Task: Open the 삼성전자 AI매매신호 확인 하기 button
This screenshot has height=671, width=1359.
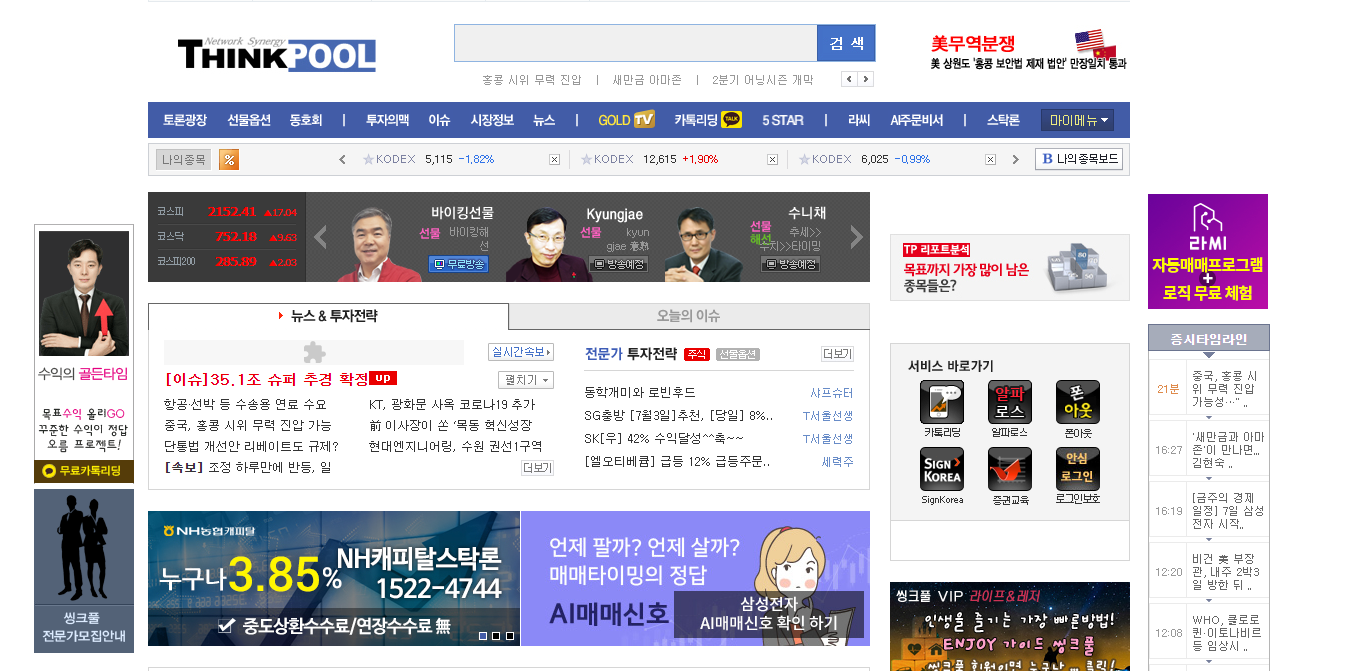Action: 768,614
